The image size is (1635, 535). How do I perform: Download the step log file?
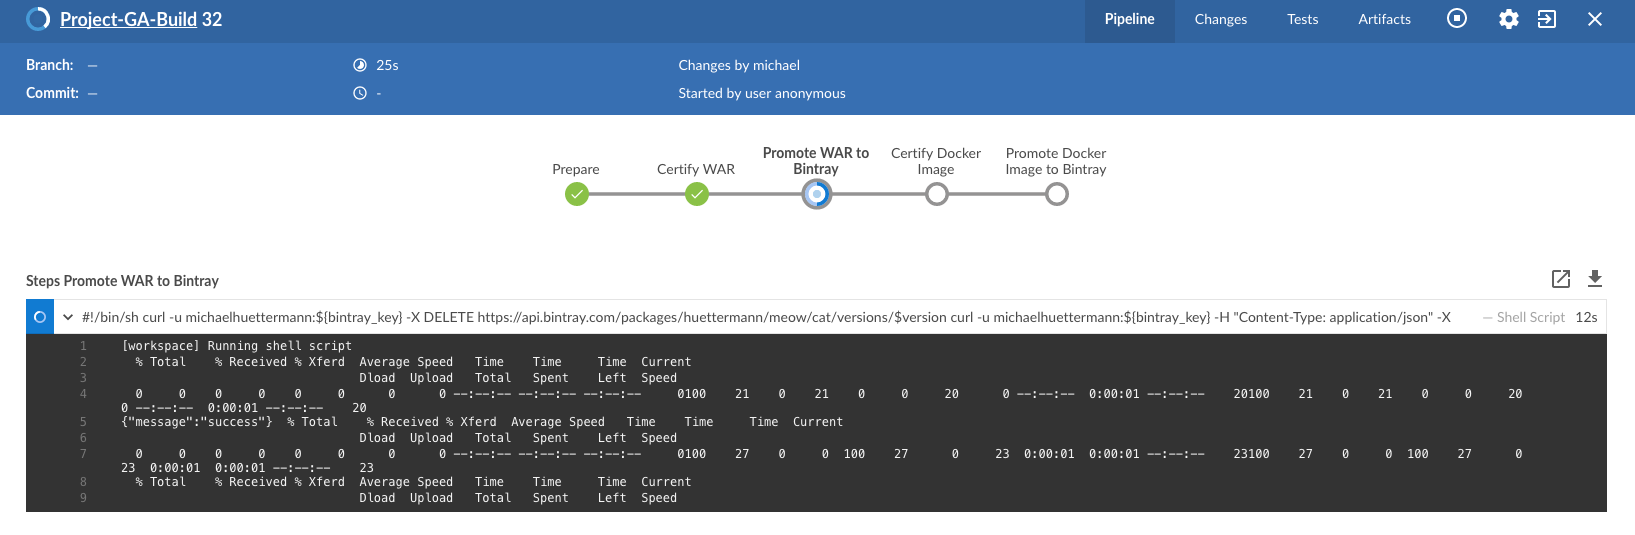(1595, 279)
